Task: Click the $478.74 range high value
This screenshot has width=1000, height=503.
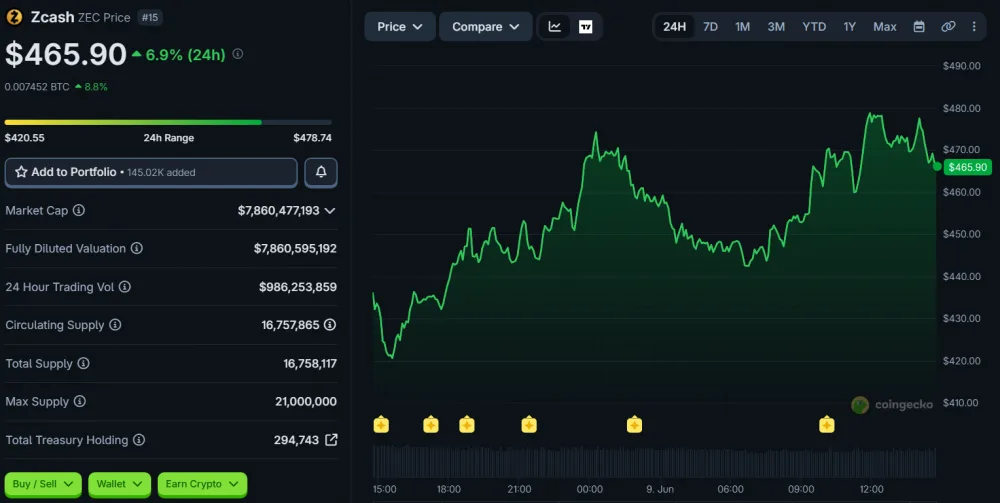Action: 312,138
